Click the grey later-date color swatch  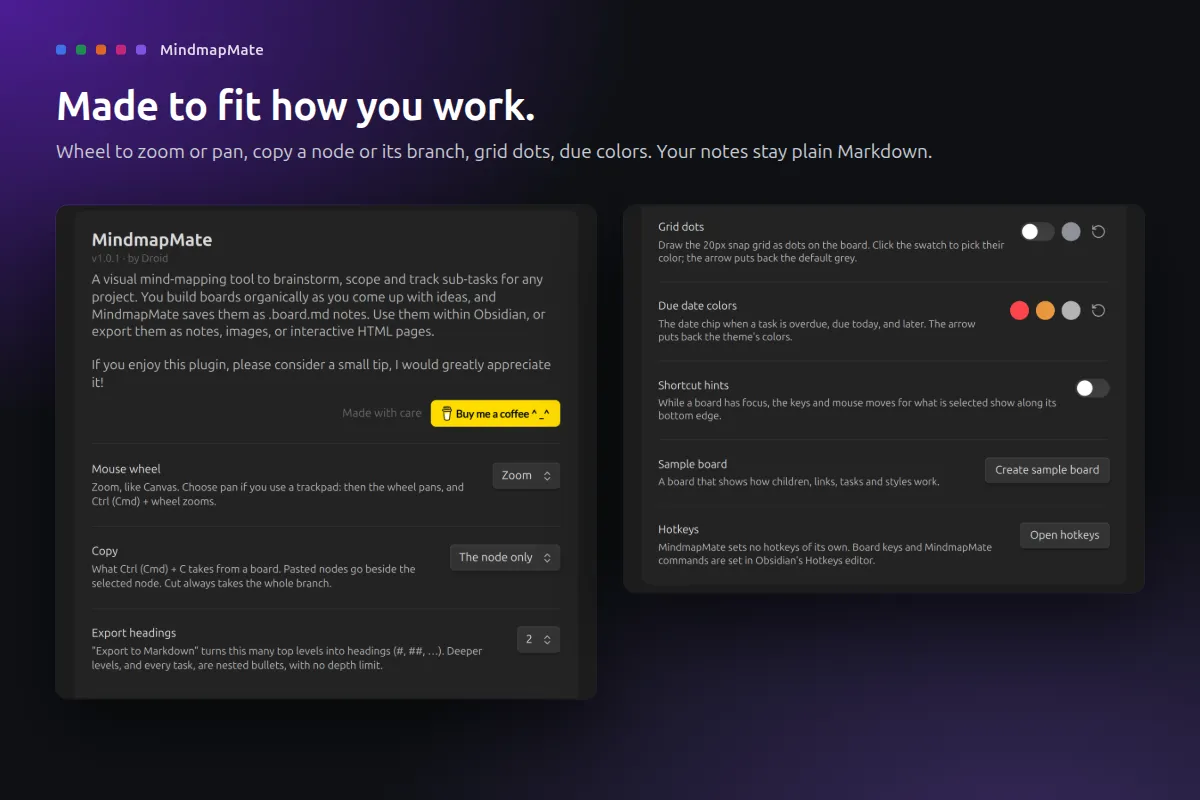point(1071,310)
